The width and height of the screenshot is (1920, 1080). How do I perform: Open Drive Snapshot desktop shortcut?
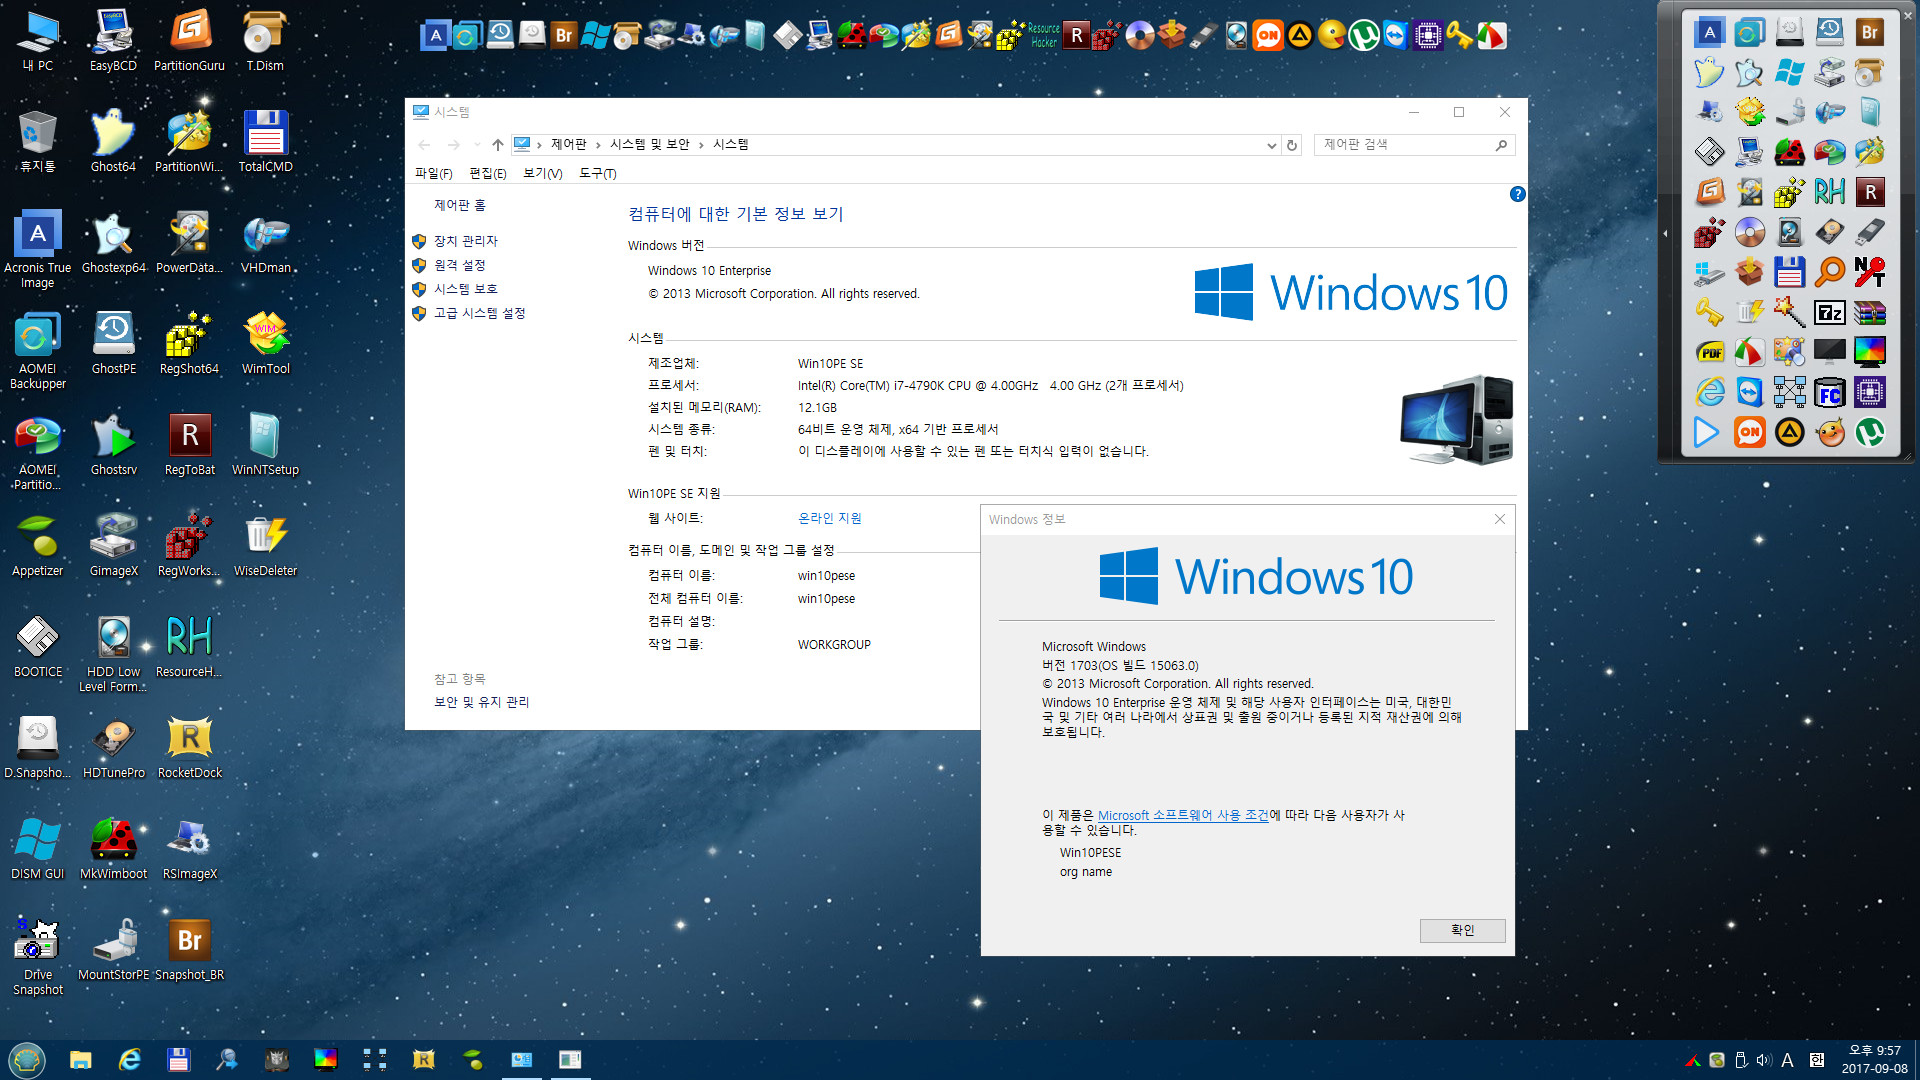coord(38,956)
